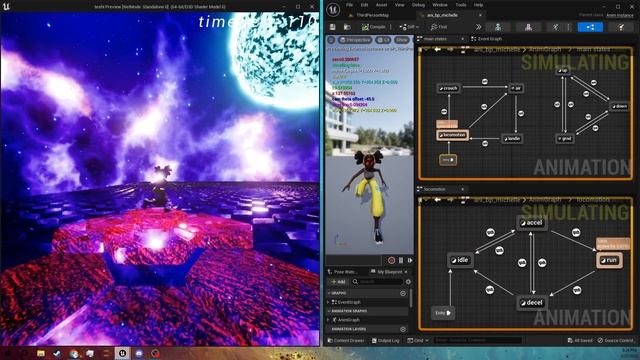640x360 pixels.
Task: Switch to main states graph tab
Action: [x=436, y=39]
